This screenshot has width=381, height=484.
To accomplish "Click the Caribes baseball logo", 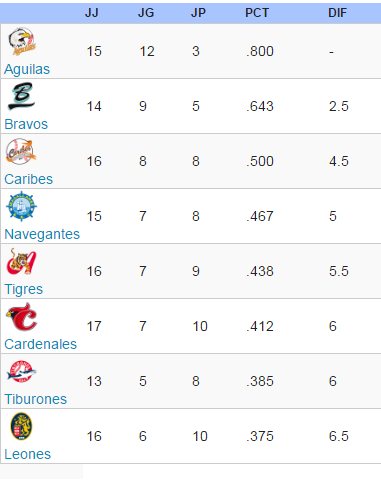I will [21, 151].
